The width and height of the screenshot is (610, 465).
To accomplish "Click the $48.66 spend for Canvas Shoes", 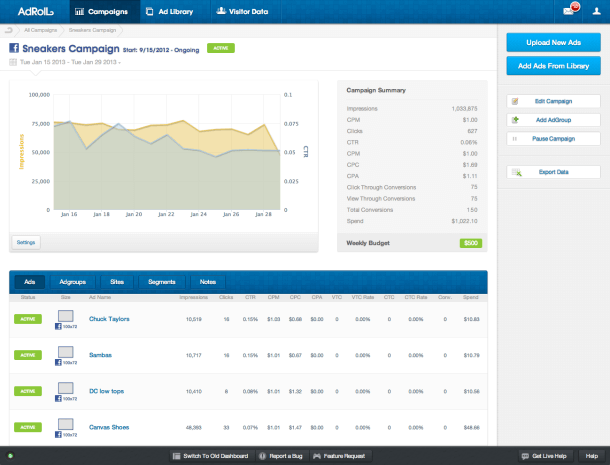I will click(472, 427).
